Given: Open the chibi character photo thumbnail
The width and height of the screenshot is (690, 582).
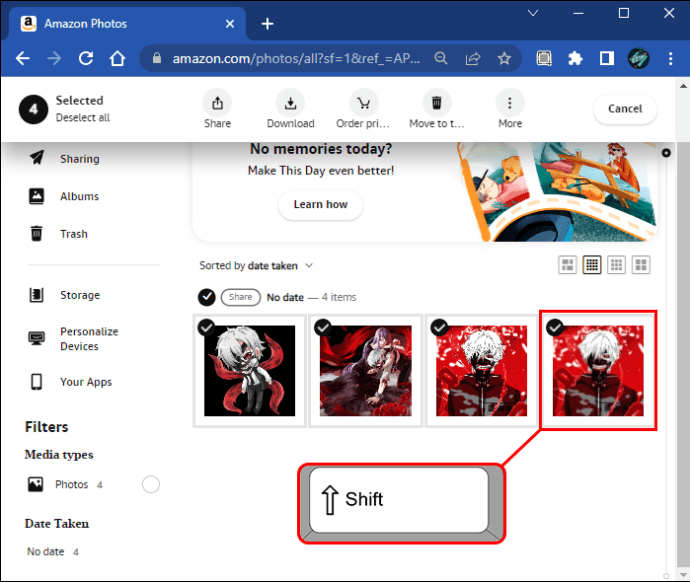Looking at the screenshot, I should (x=250, y=371).
